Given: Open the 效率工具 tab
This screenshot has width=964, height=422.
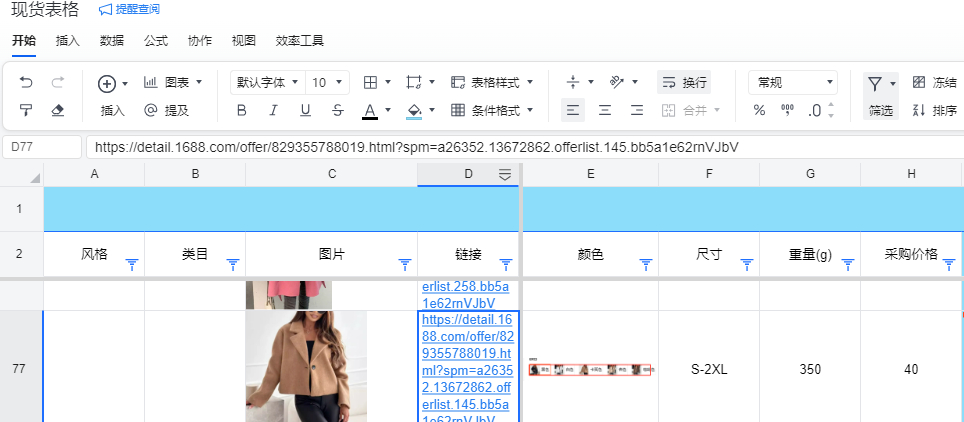Looking at the screenshot, I should (300, 41).
